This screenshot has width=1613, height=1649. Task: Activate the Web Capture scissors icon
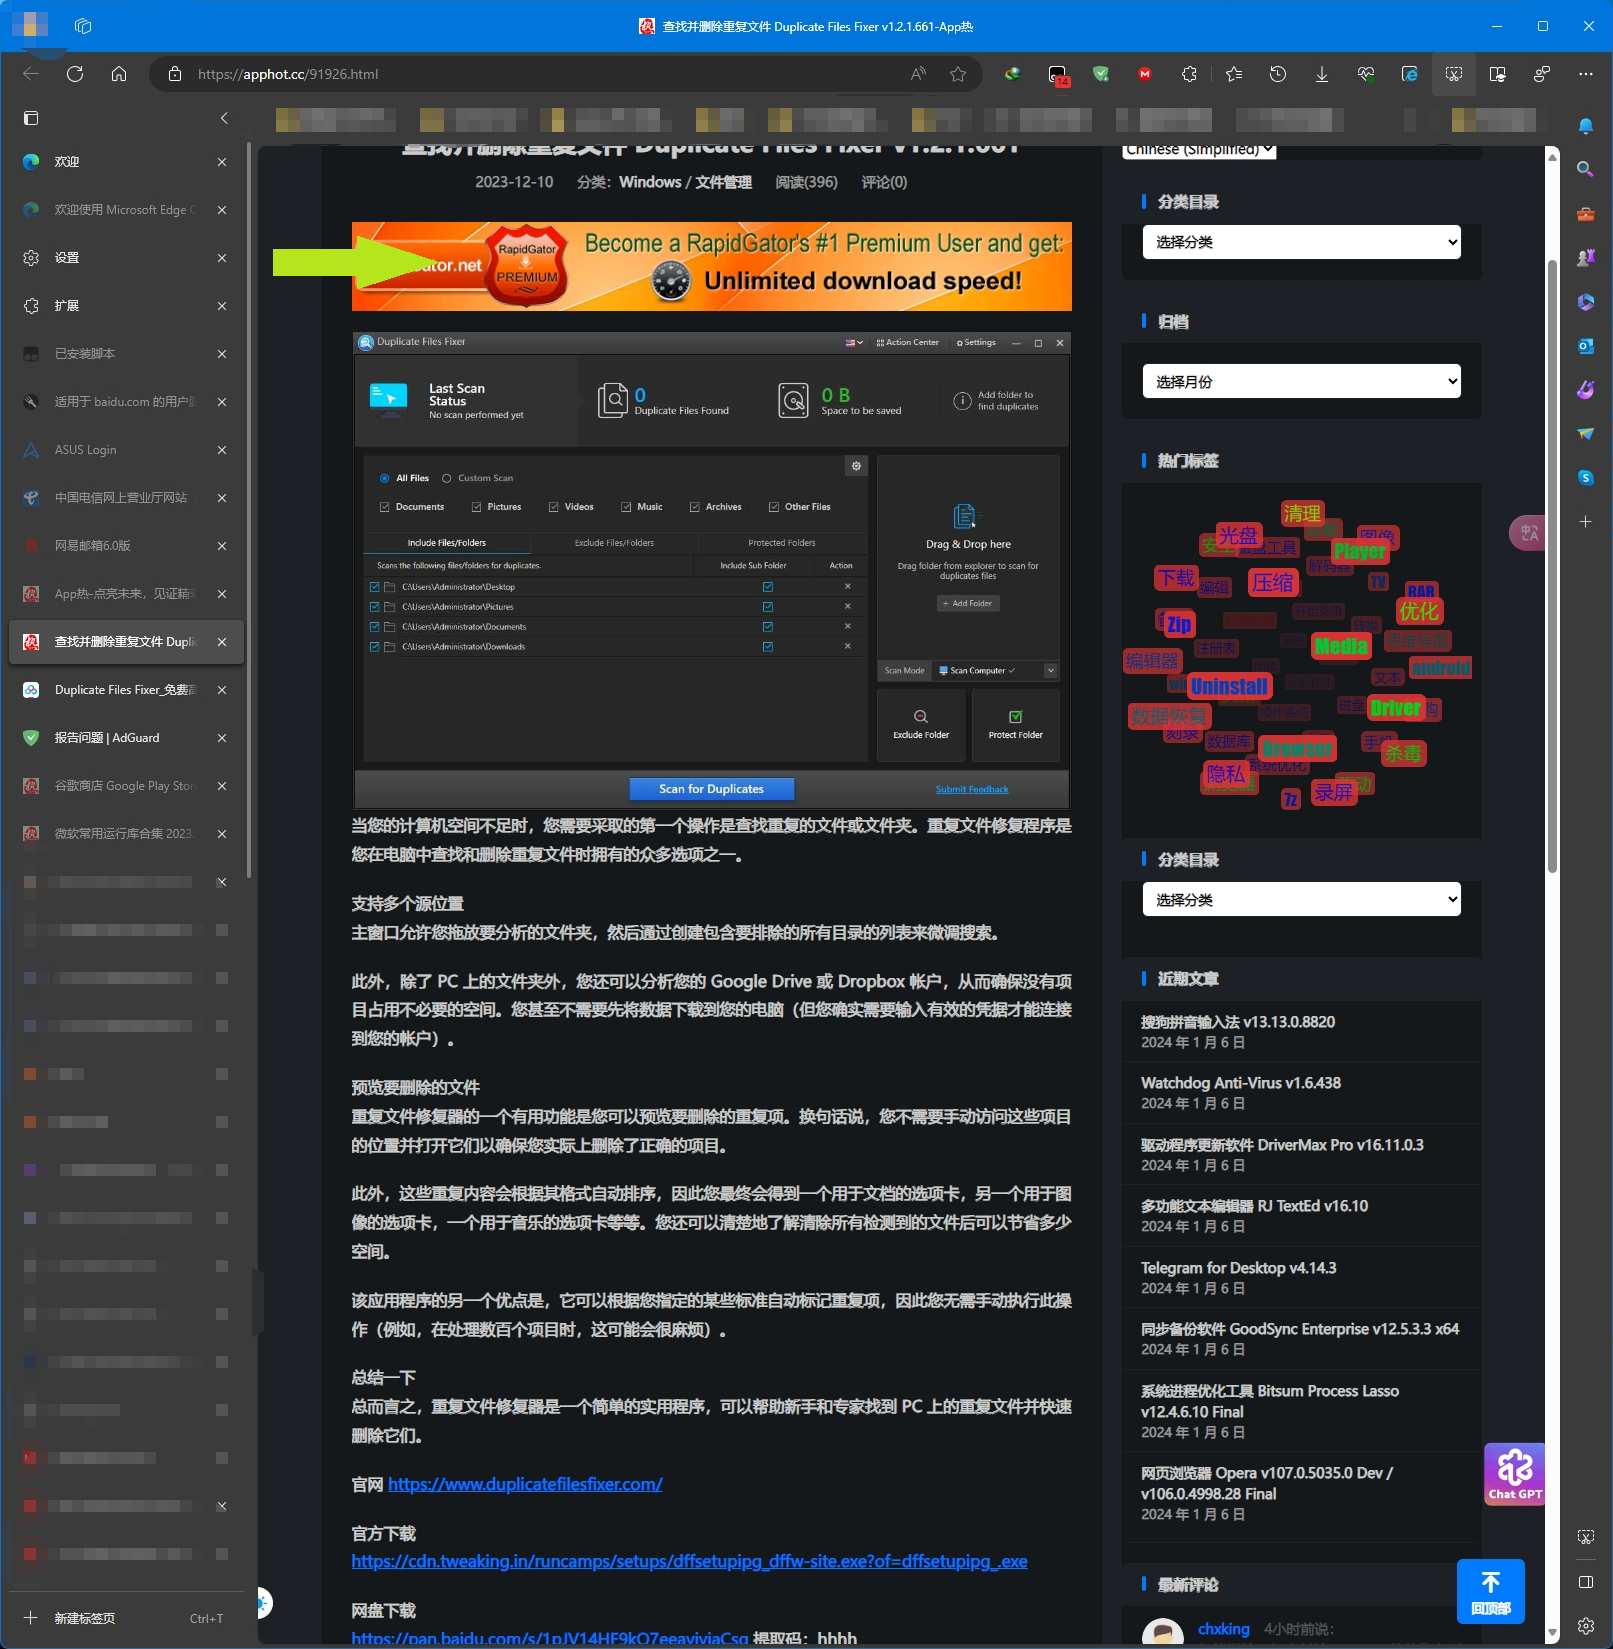click(1453, 73)
